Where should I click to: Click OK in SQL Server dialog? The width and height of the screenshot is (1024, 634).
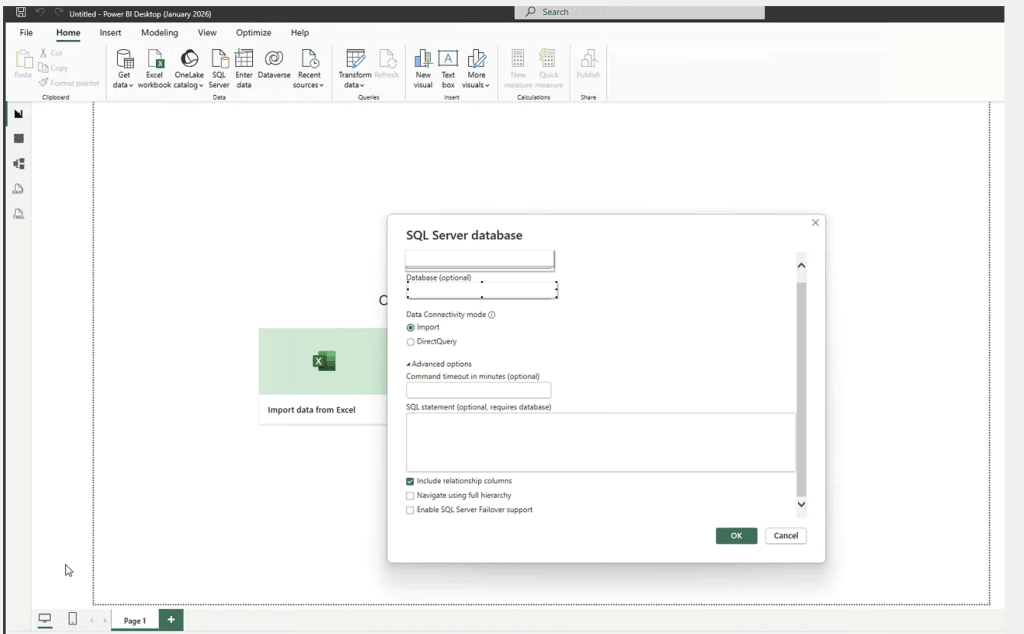pyautogui.click(x=736, y=536)
